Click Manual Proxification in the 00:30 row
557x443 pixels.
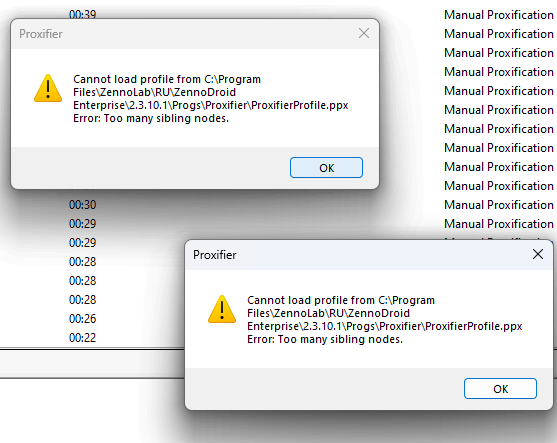click(x=499, y=205)
